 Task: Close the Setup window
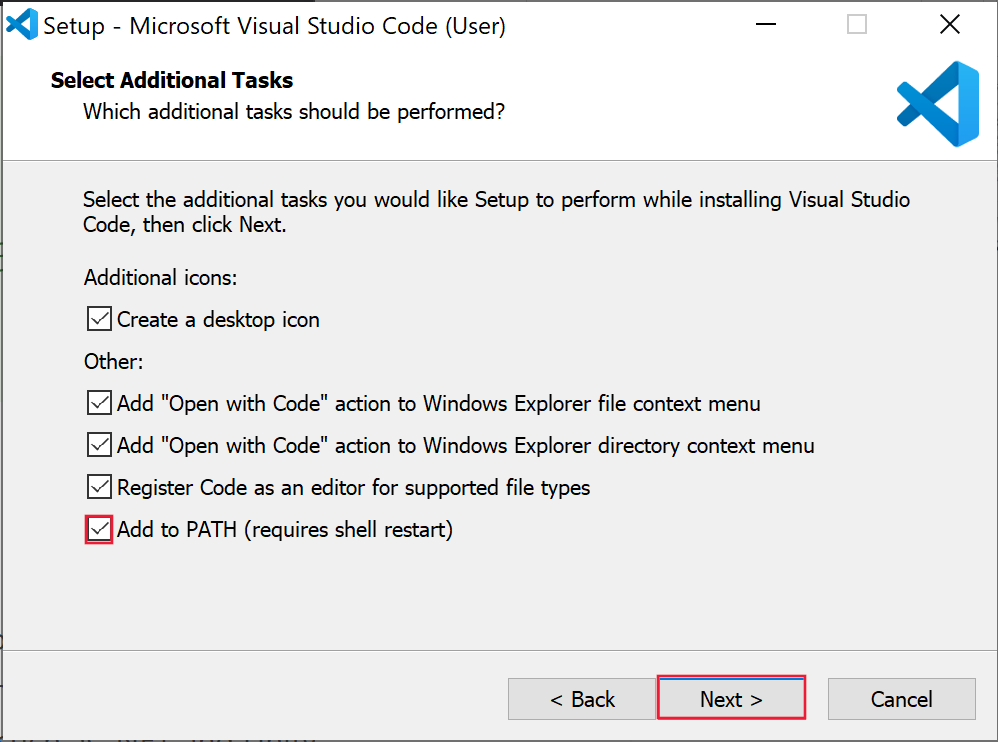point(950,25)
